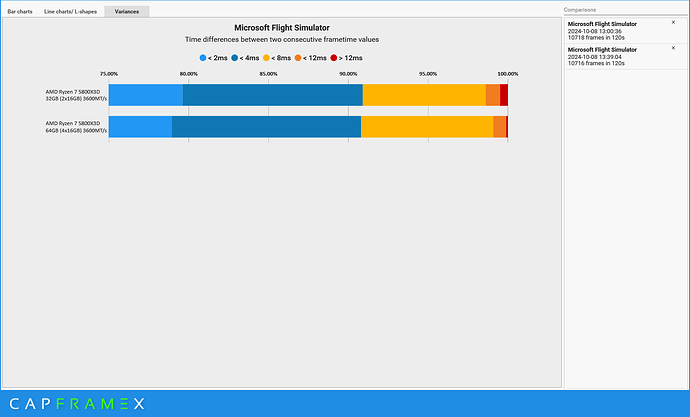The height and width of the screenshot is (417, 690).
Task: Click the 64GB bar's orange < 12ms segment
Action: [x=499, y=127]
